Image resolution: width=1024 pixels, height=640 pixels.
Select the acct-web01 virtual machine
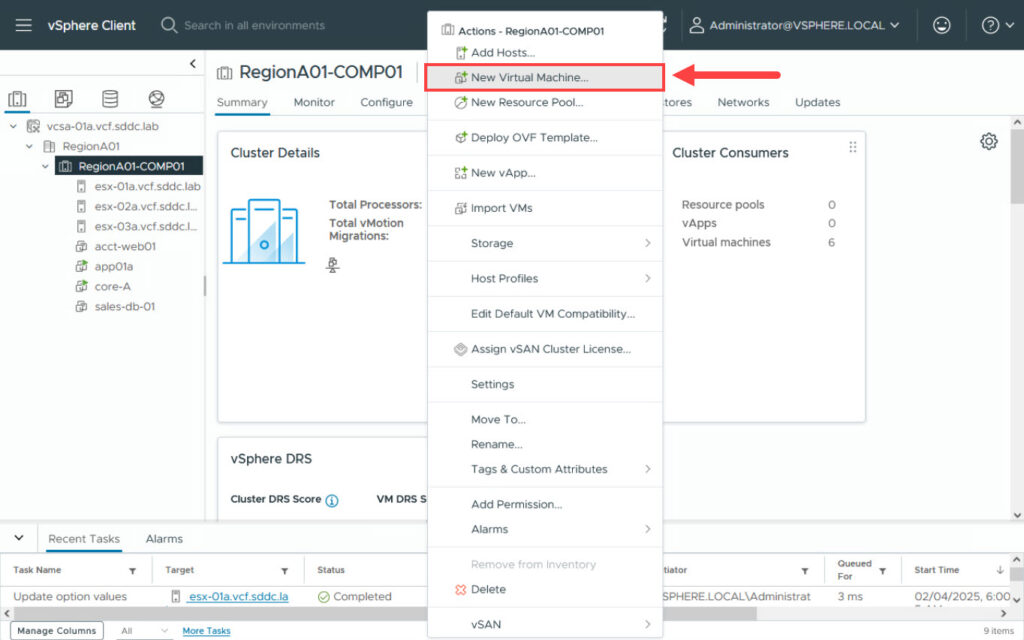click(x=125, y=247)
